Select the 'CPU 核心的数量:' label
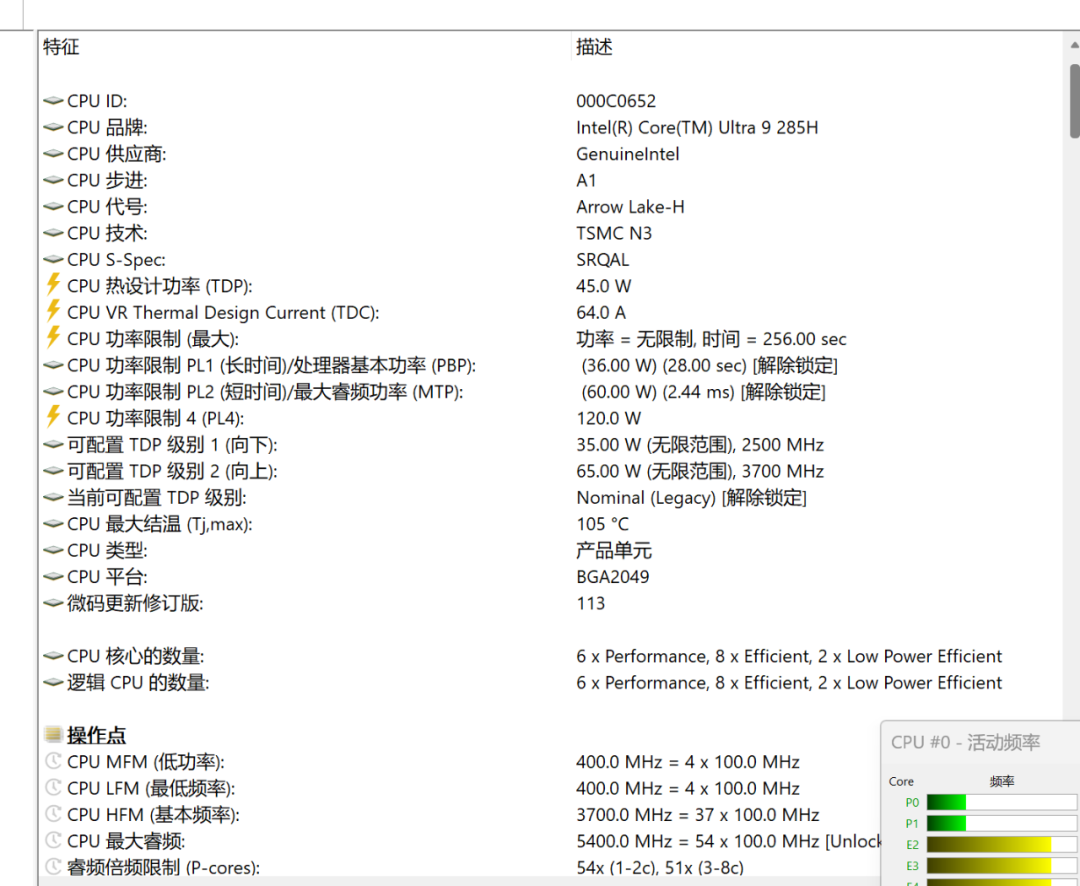 [x=135, y=657]
